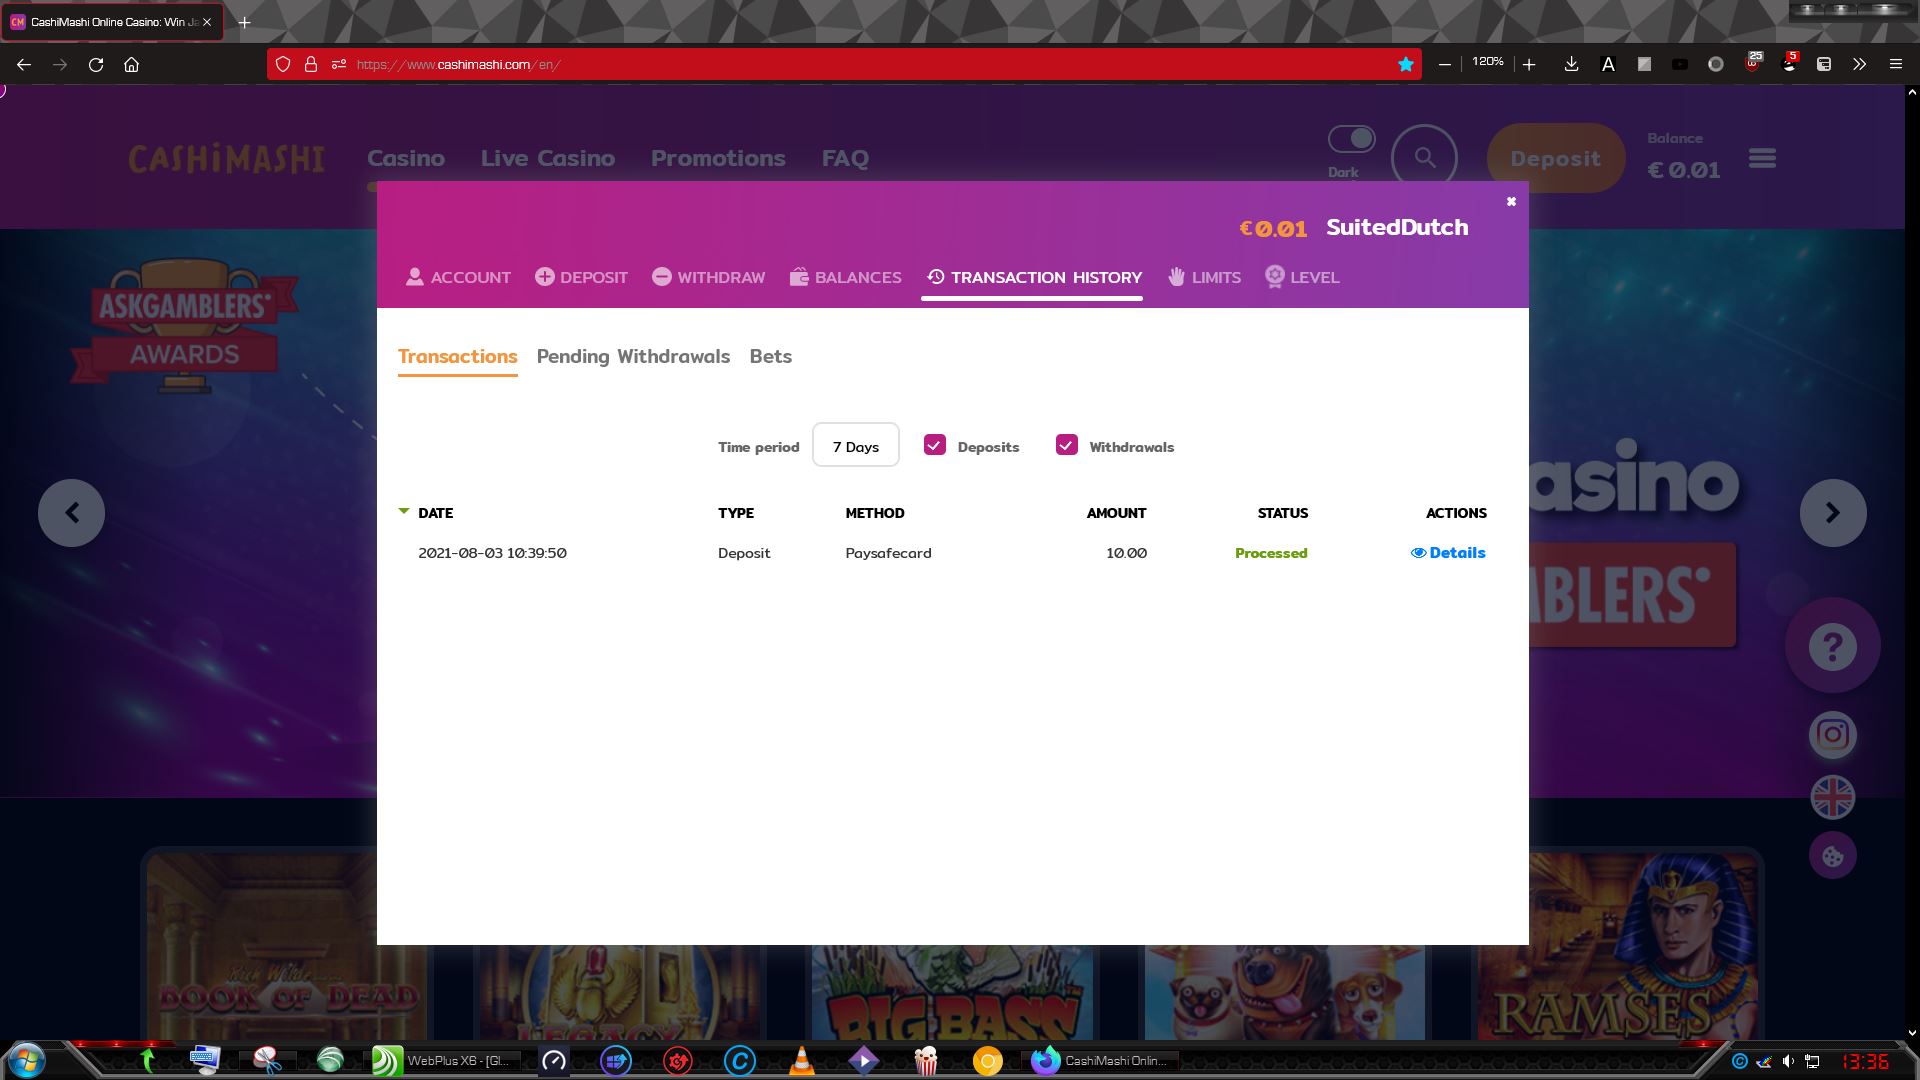Show more toolbar tools chevron
This screenshot has height=1080, width=1920.
(x=1859, y=64)
